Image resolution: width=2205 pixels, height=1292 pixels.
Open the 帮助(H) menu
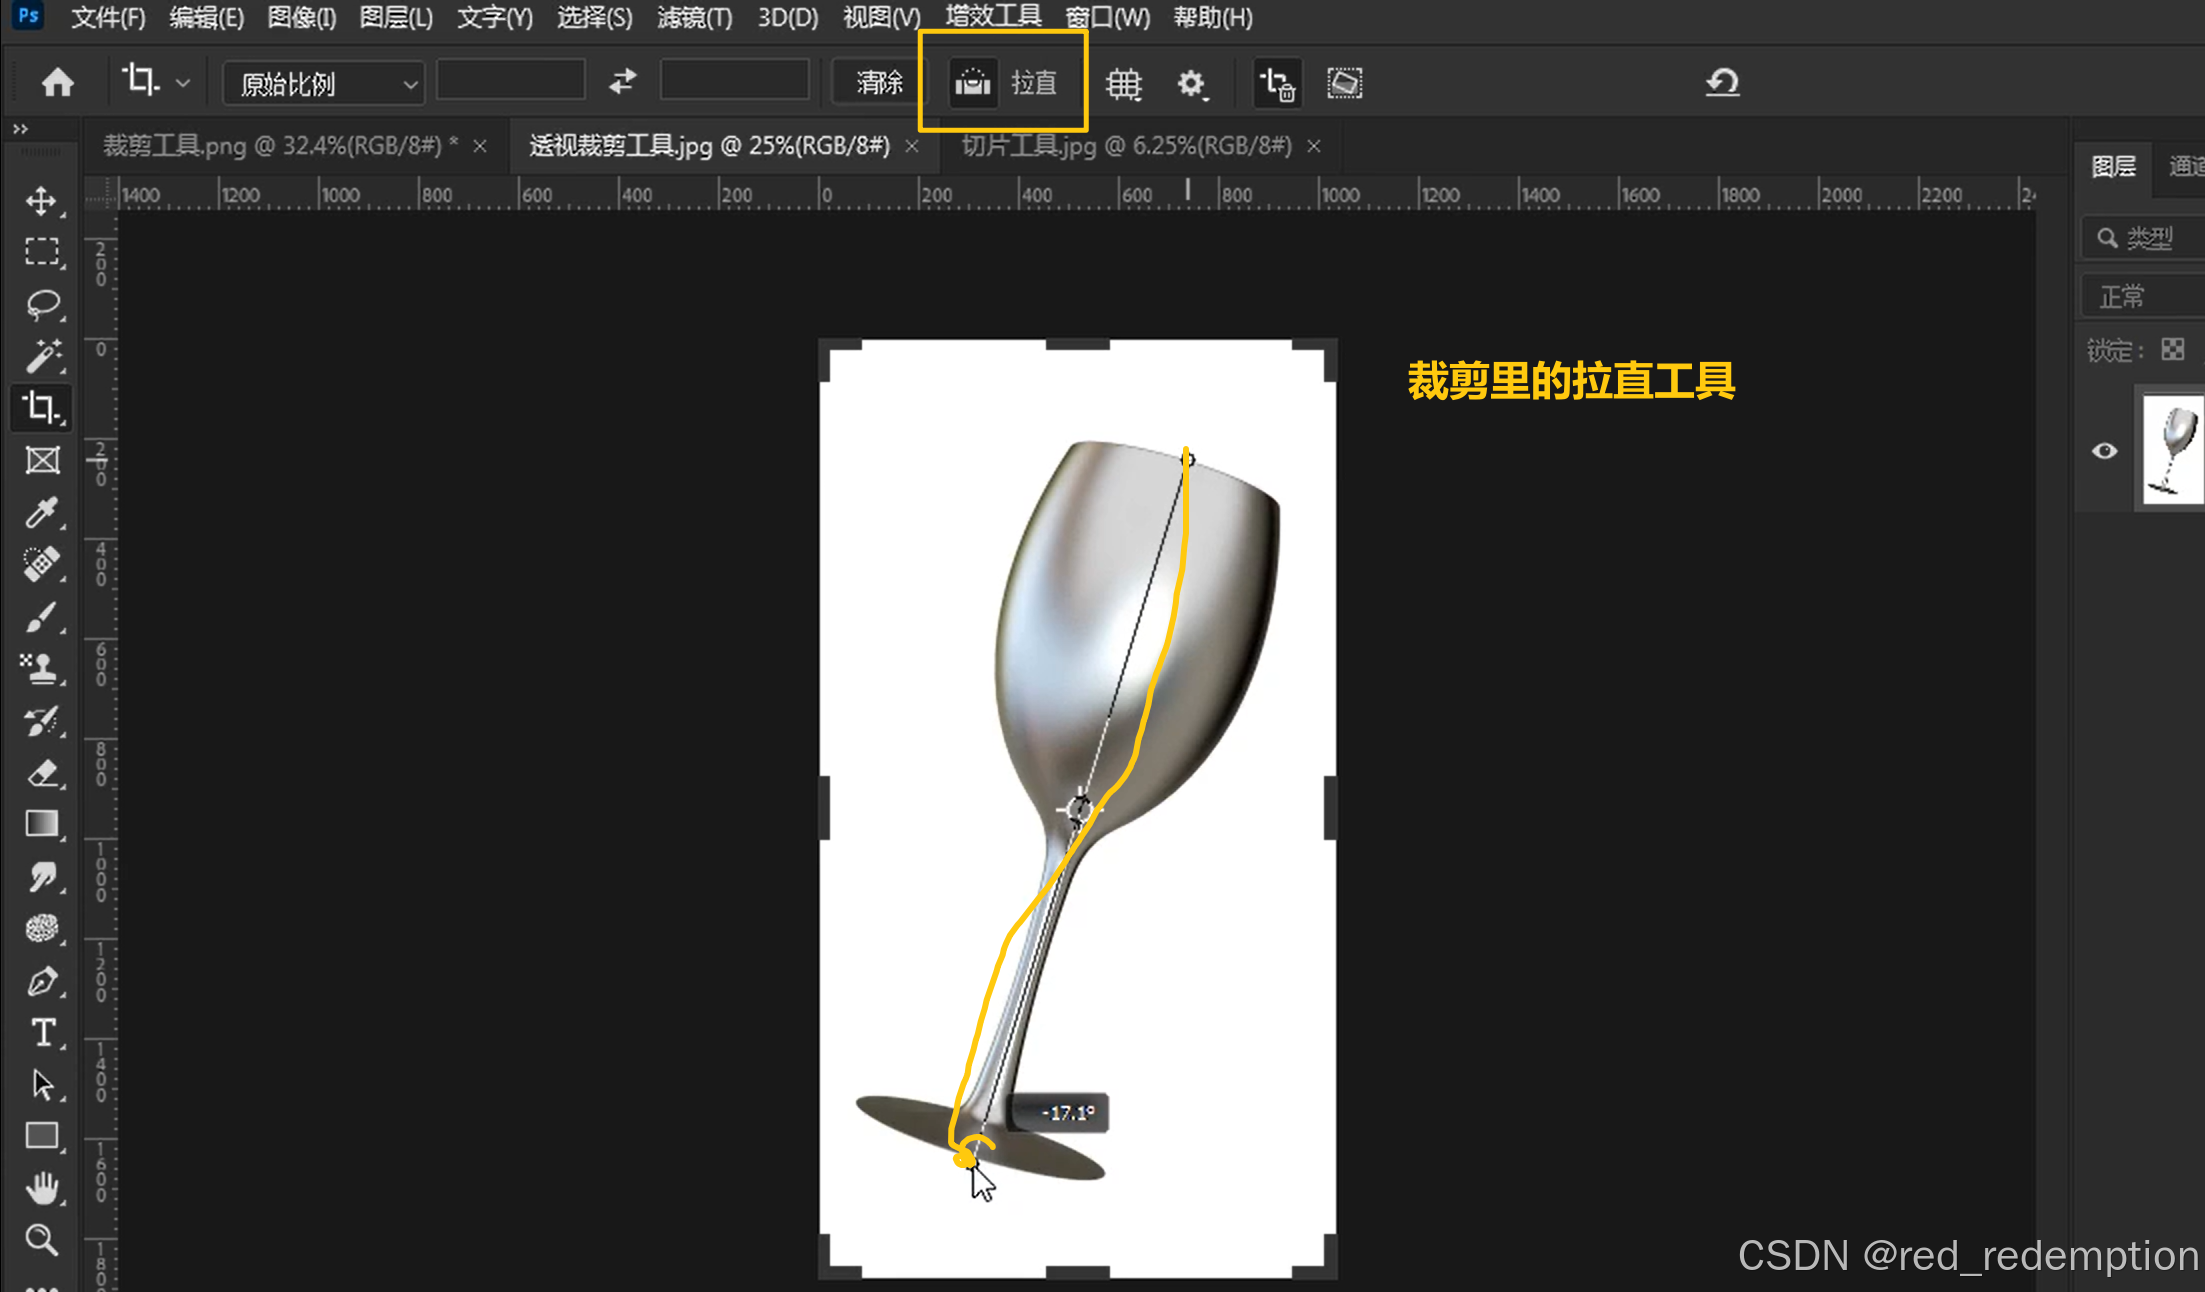coord(1212,17)
